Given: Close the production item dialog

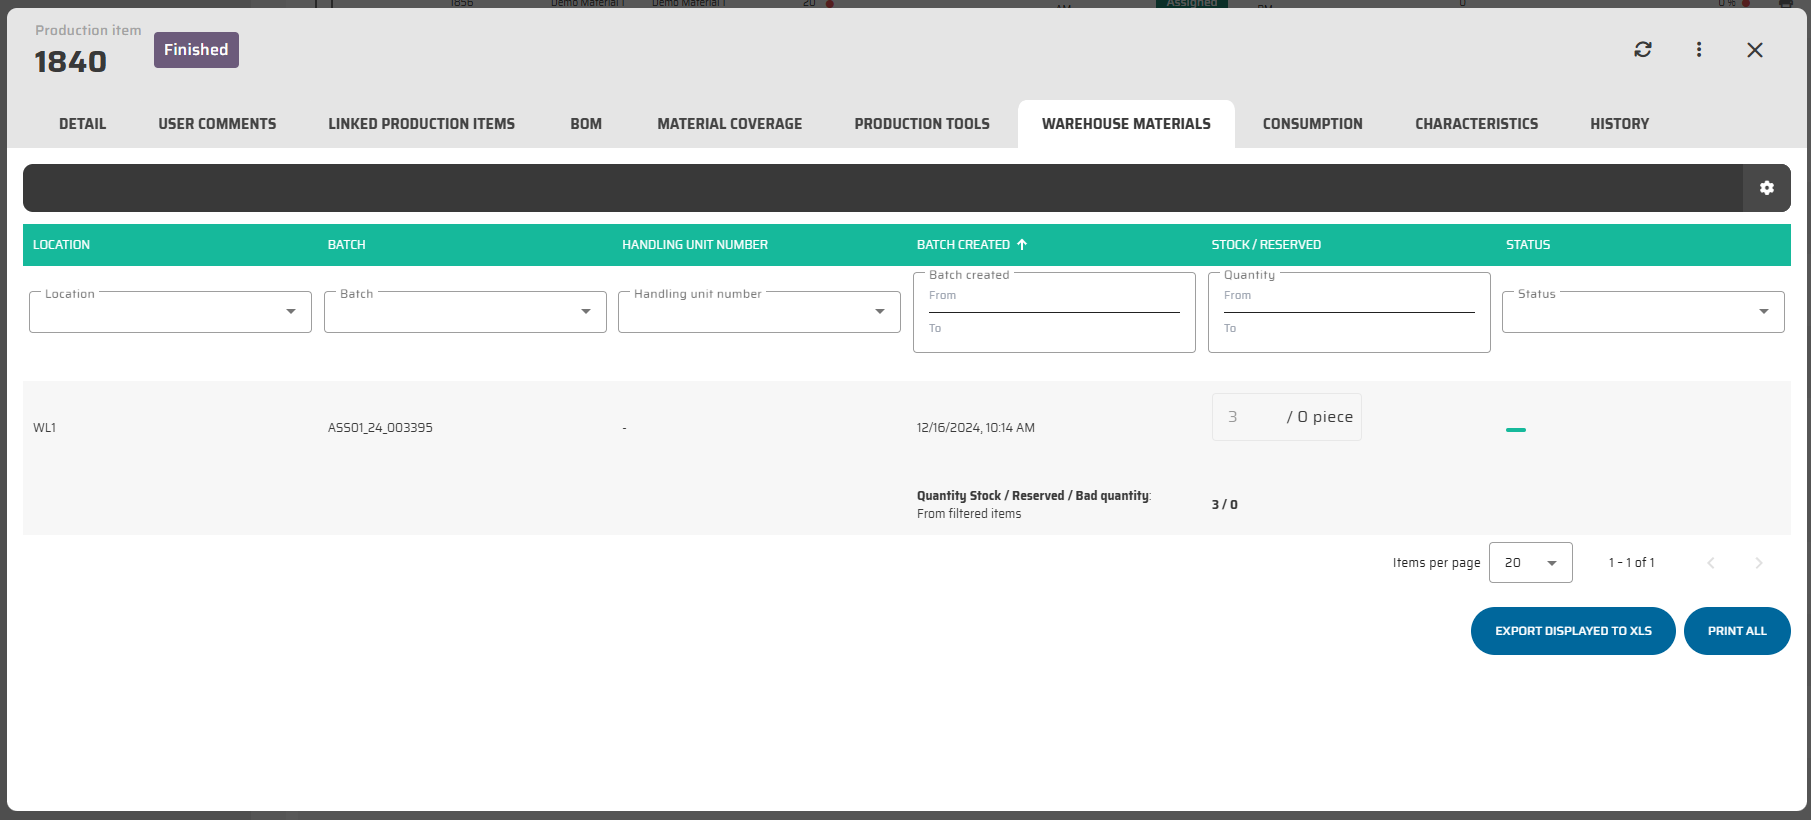Looking at the screenshot, I should [1754, 50].
